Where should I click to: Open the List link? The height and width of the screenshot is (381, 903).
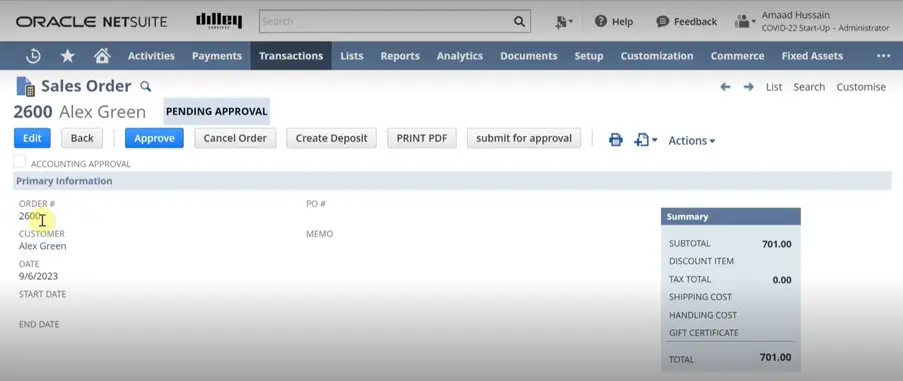774,87
